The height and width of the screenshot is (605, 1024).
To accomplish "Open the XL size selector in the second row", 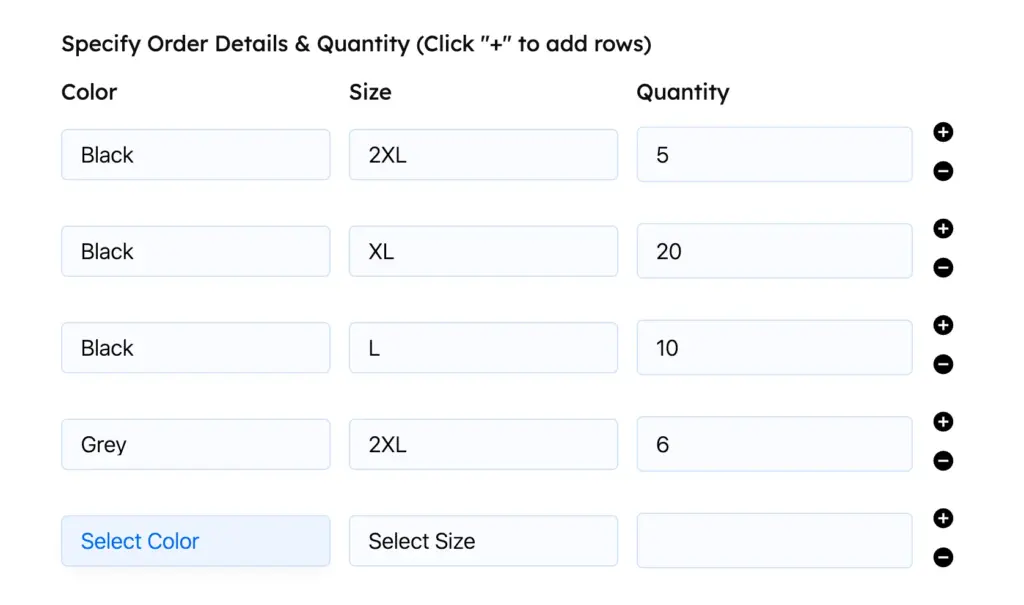I will [x=483, y=251].
